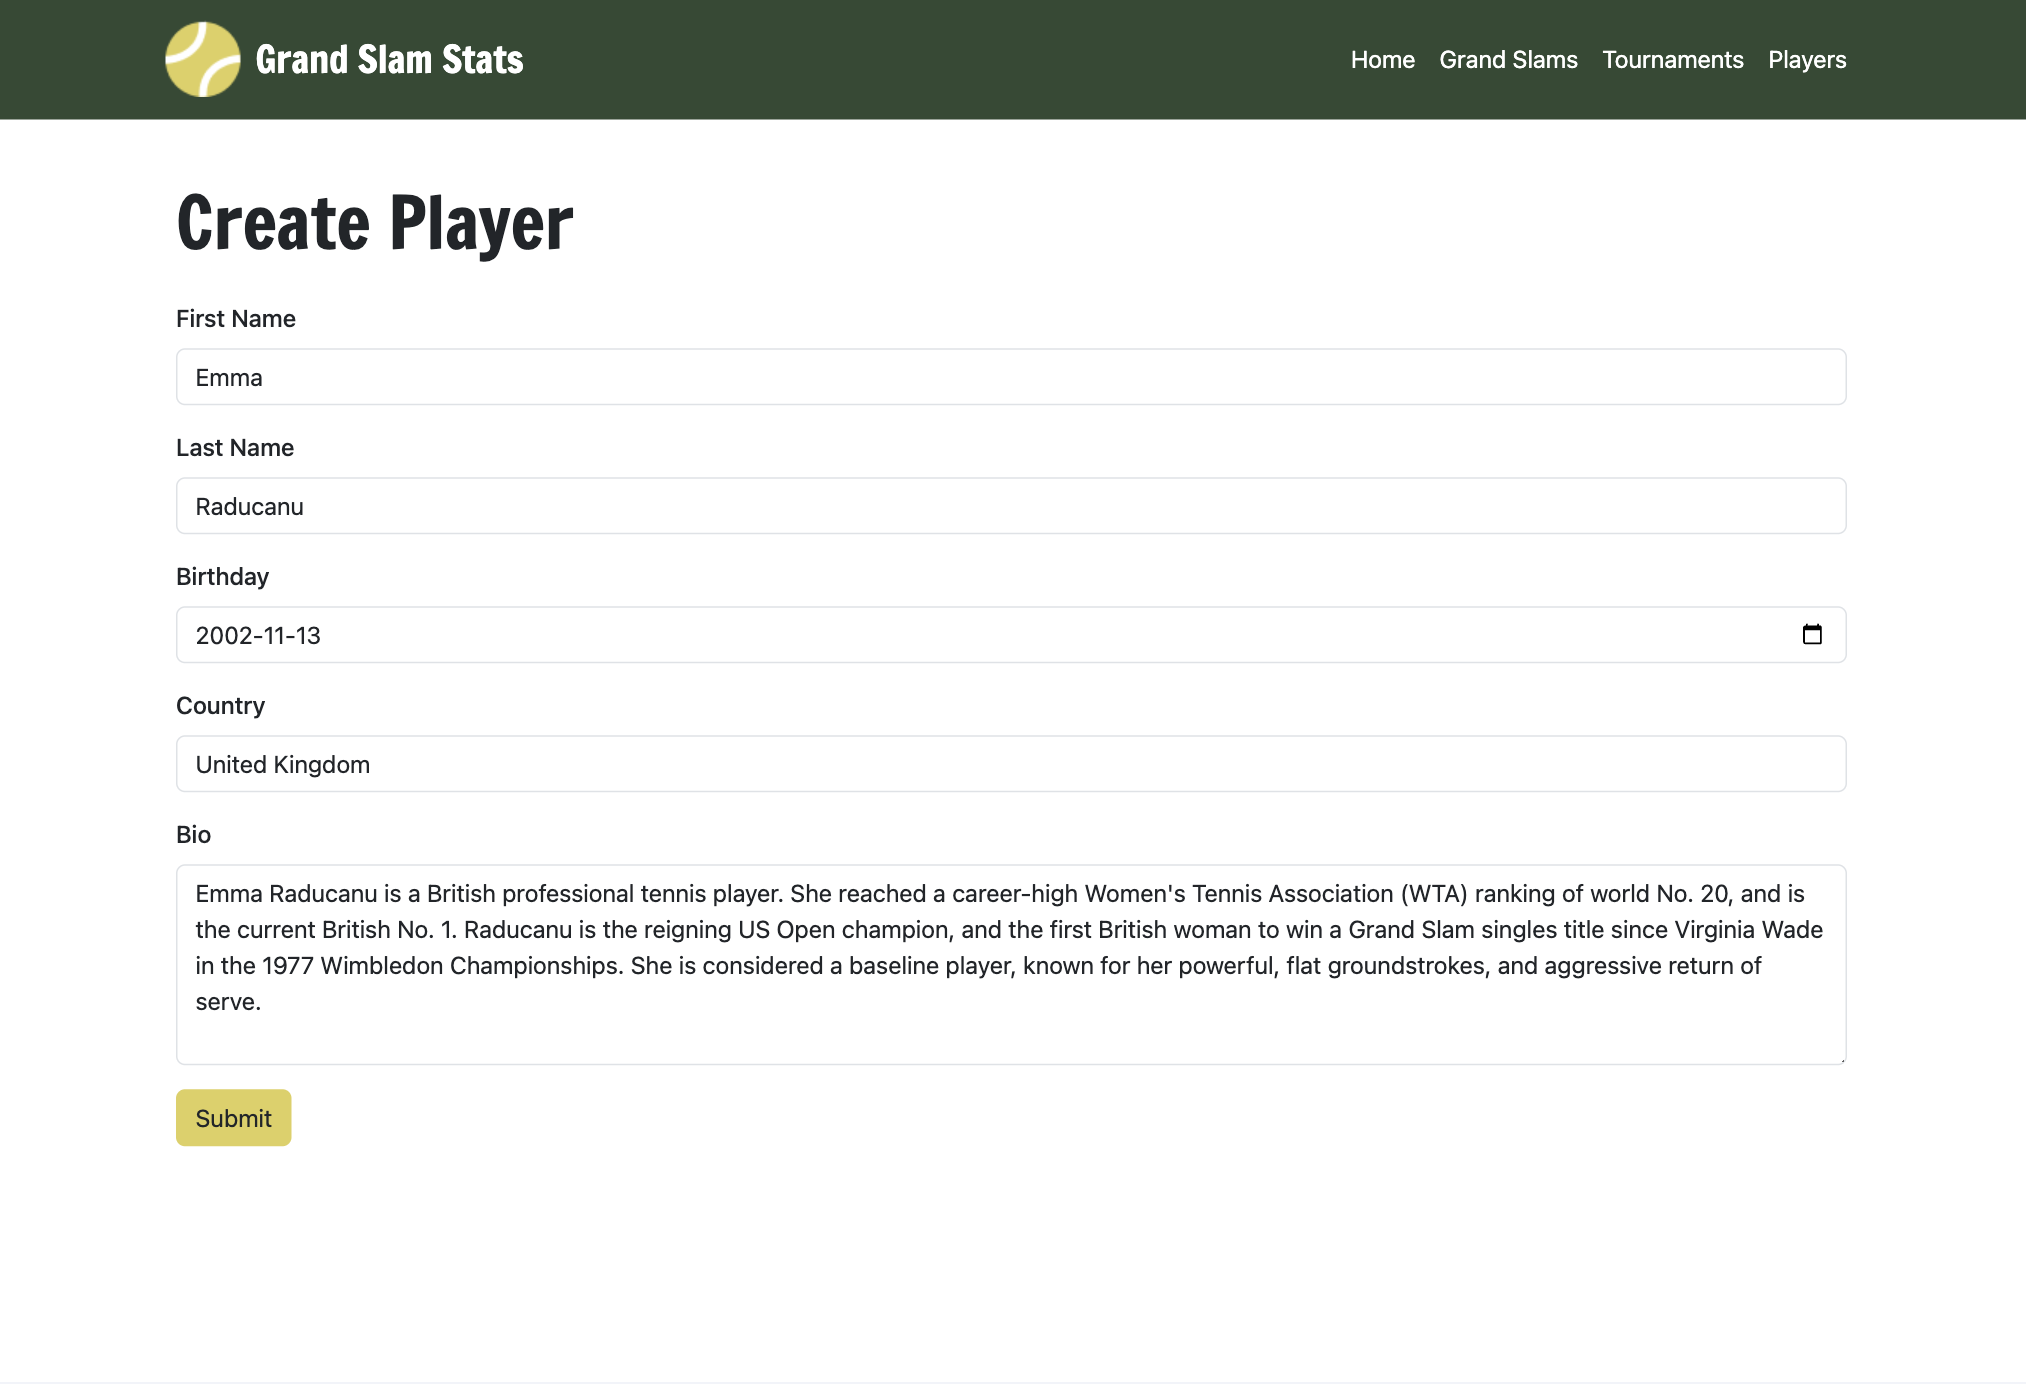Select the Home navigation link
Image resolution: width=2026 pixels, height=1384 pixels.
(1382, 60)
